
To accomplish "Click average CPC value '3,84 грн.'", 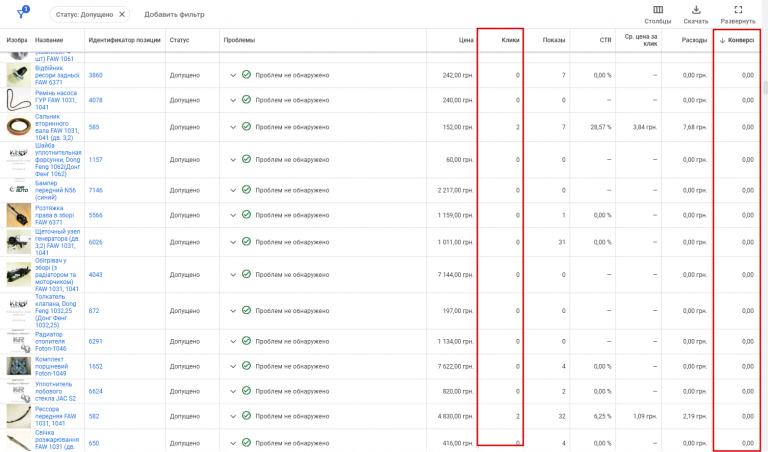I will click(x=645, y=127).
